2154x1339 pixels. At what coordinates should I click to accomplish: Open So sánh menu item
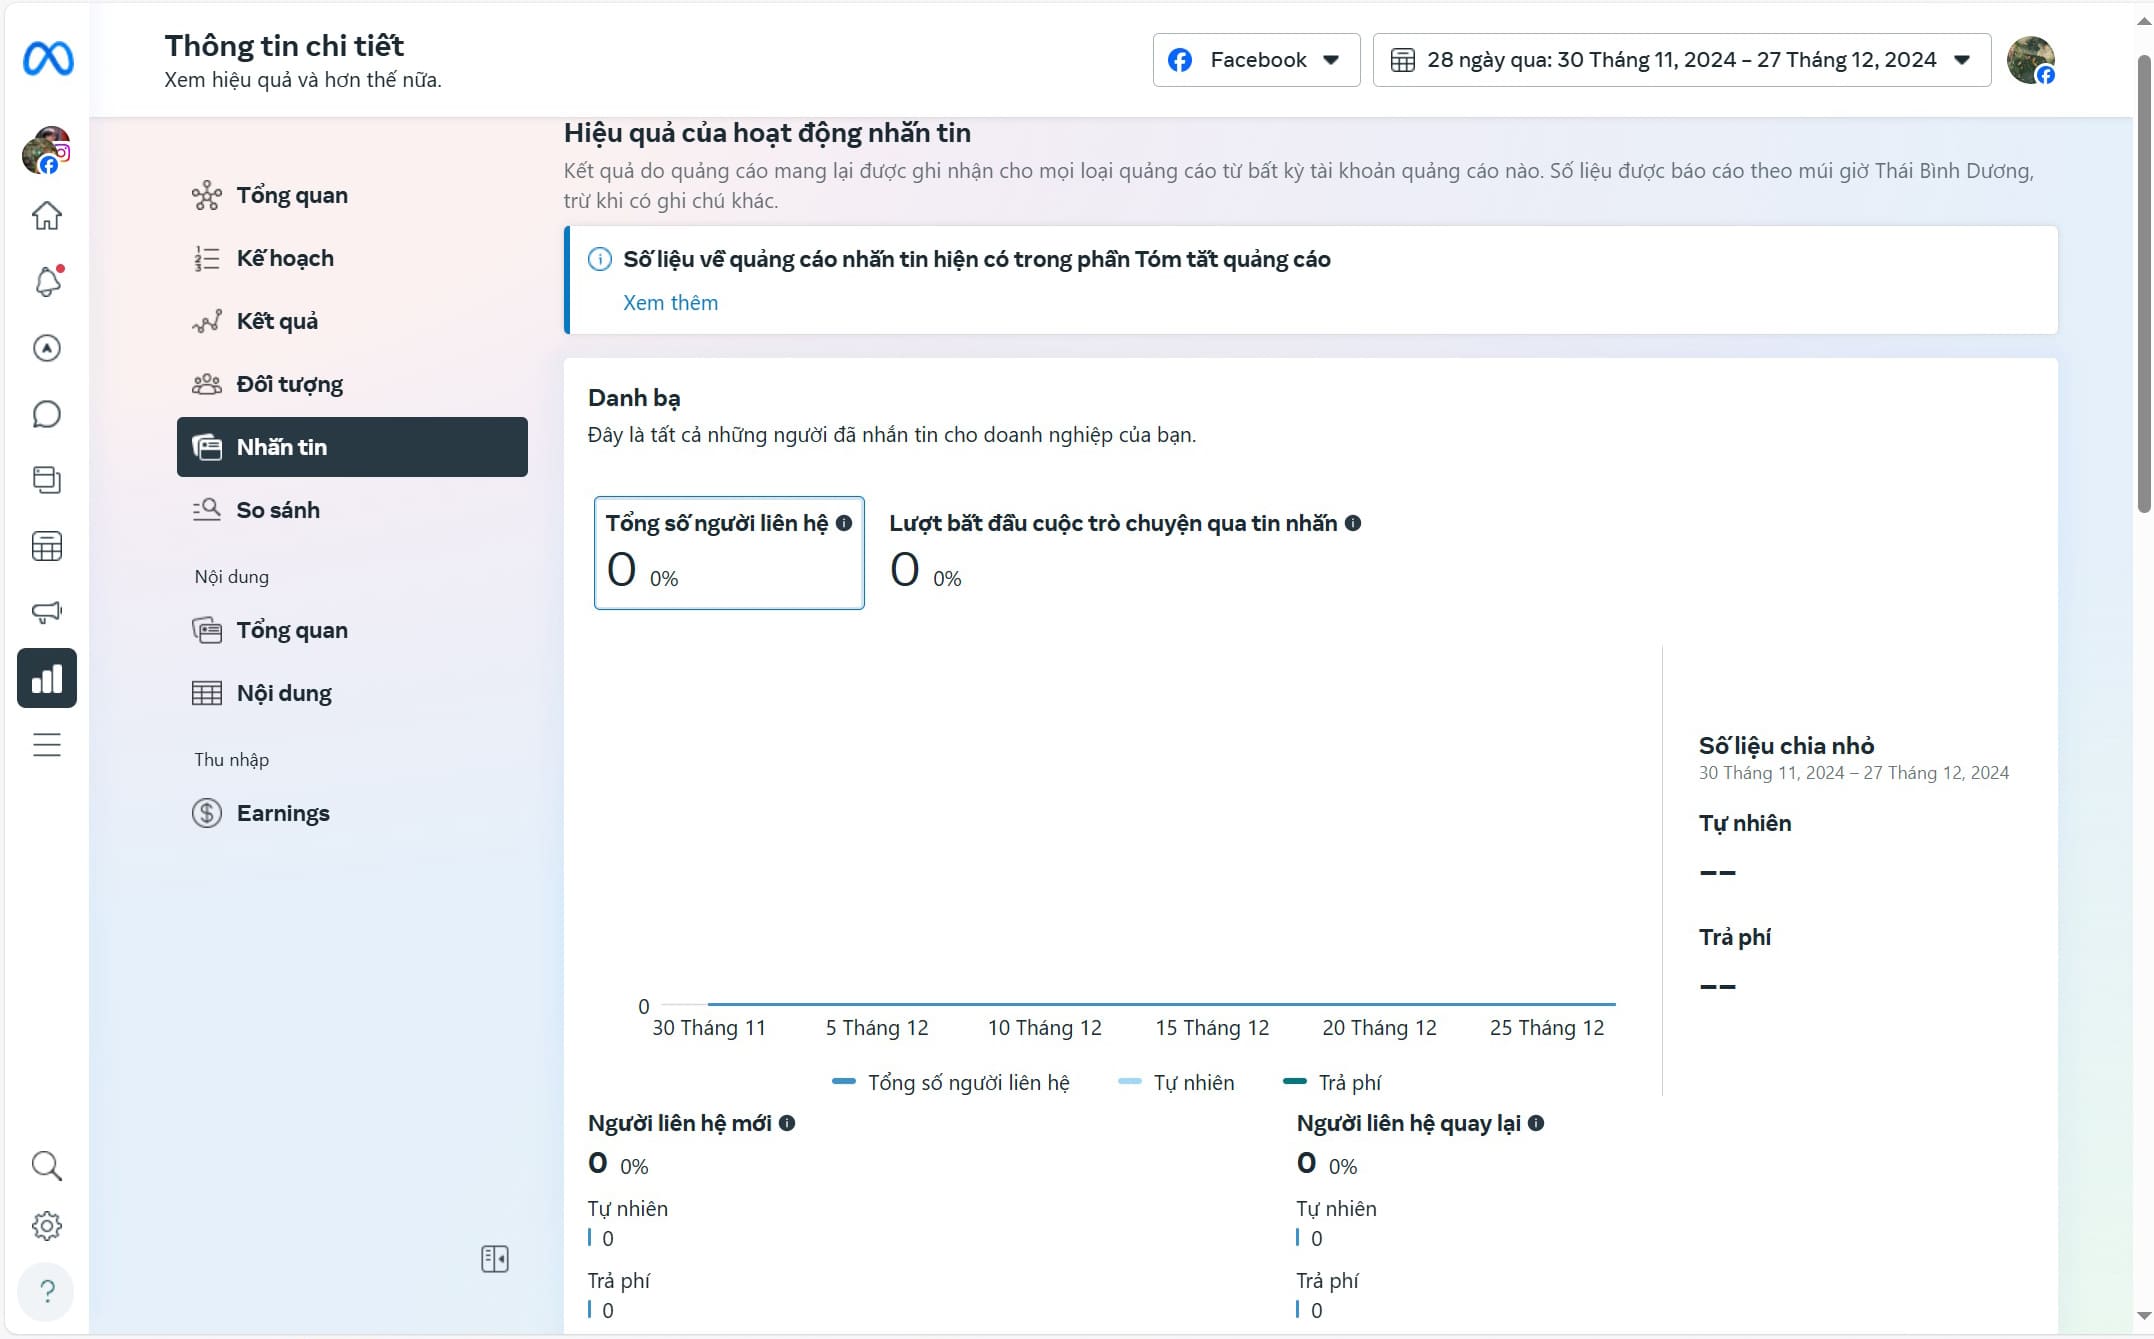click(352, 510)
